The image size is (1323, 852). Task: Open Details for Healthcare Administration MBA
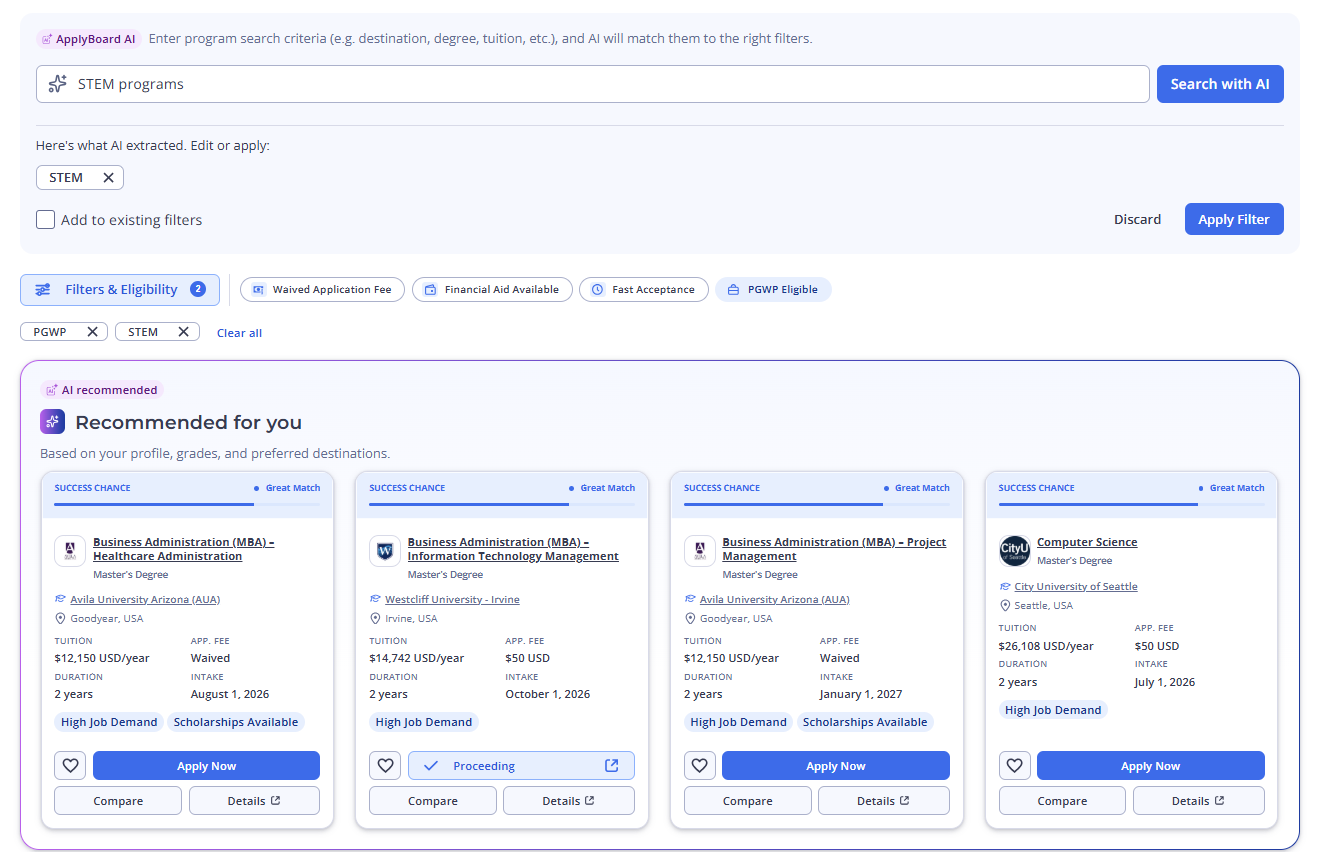pos(254,801)
